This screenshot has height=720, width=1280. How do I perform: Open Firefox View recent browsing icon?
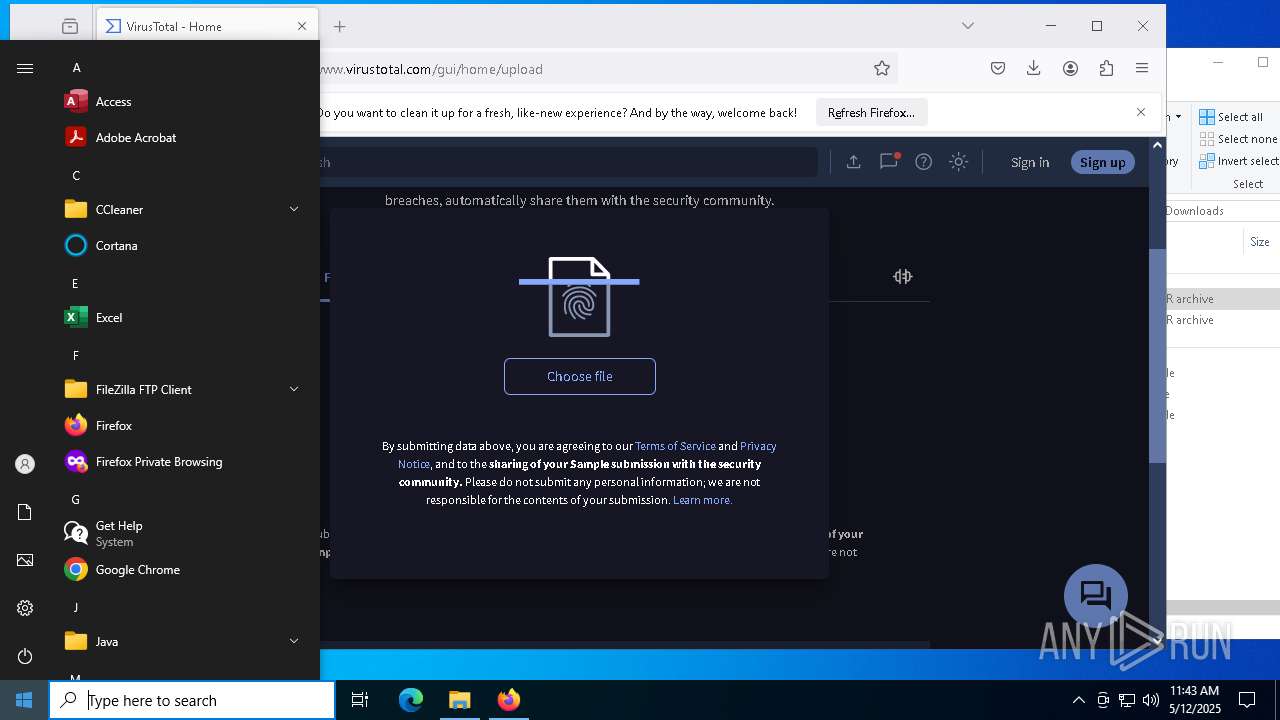(69, 26)
